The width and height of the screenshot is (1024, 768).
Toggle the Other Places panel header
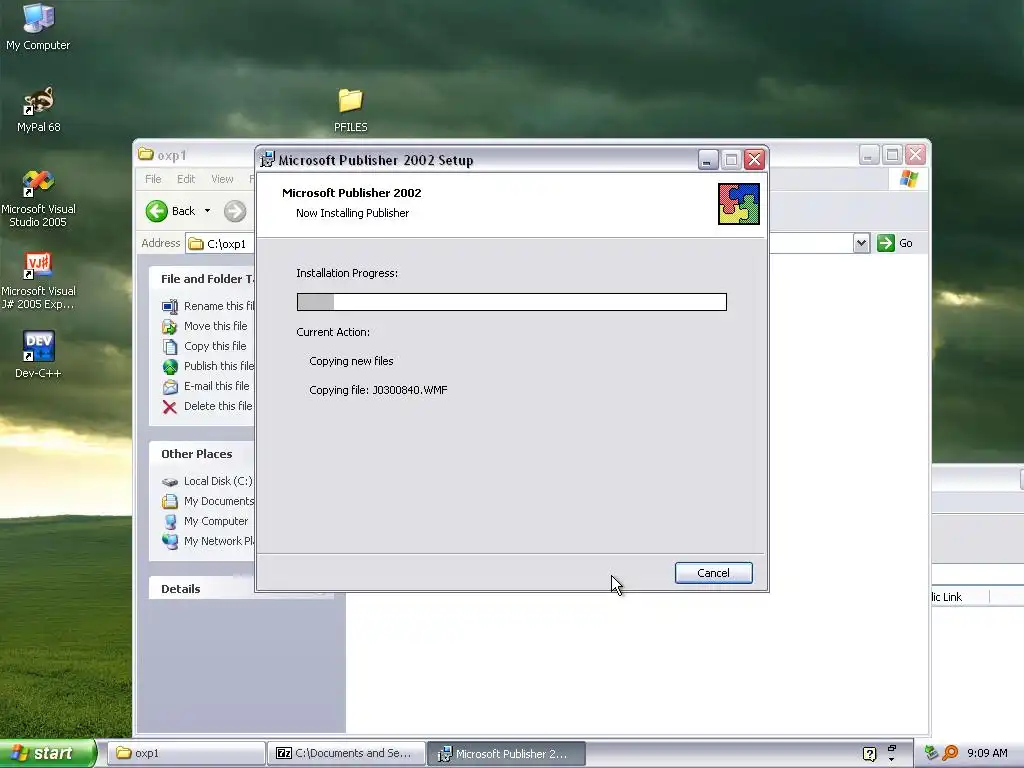point(201,454)
